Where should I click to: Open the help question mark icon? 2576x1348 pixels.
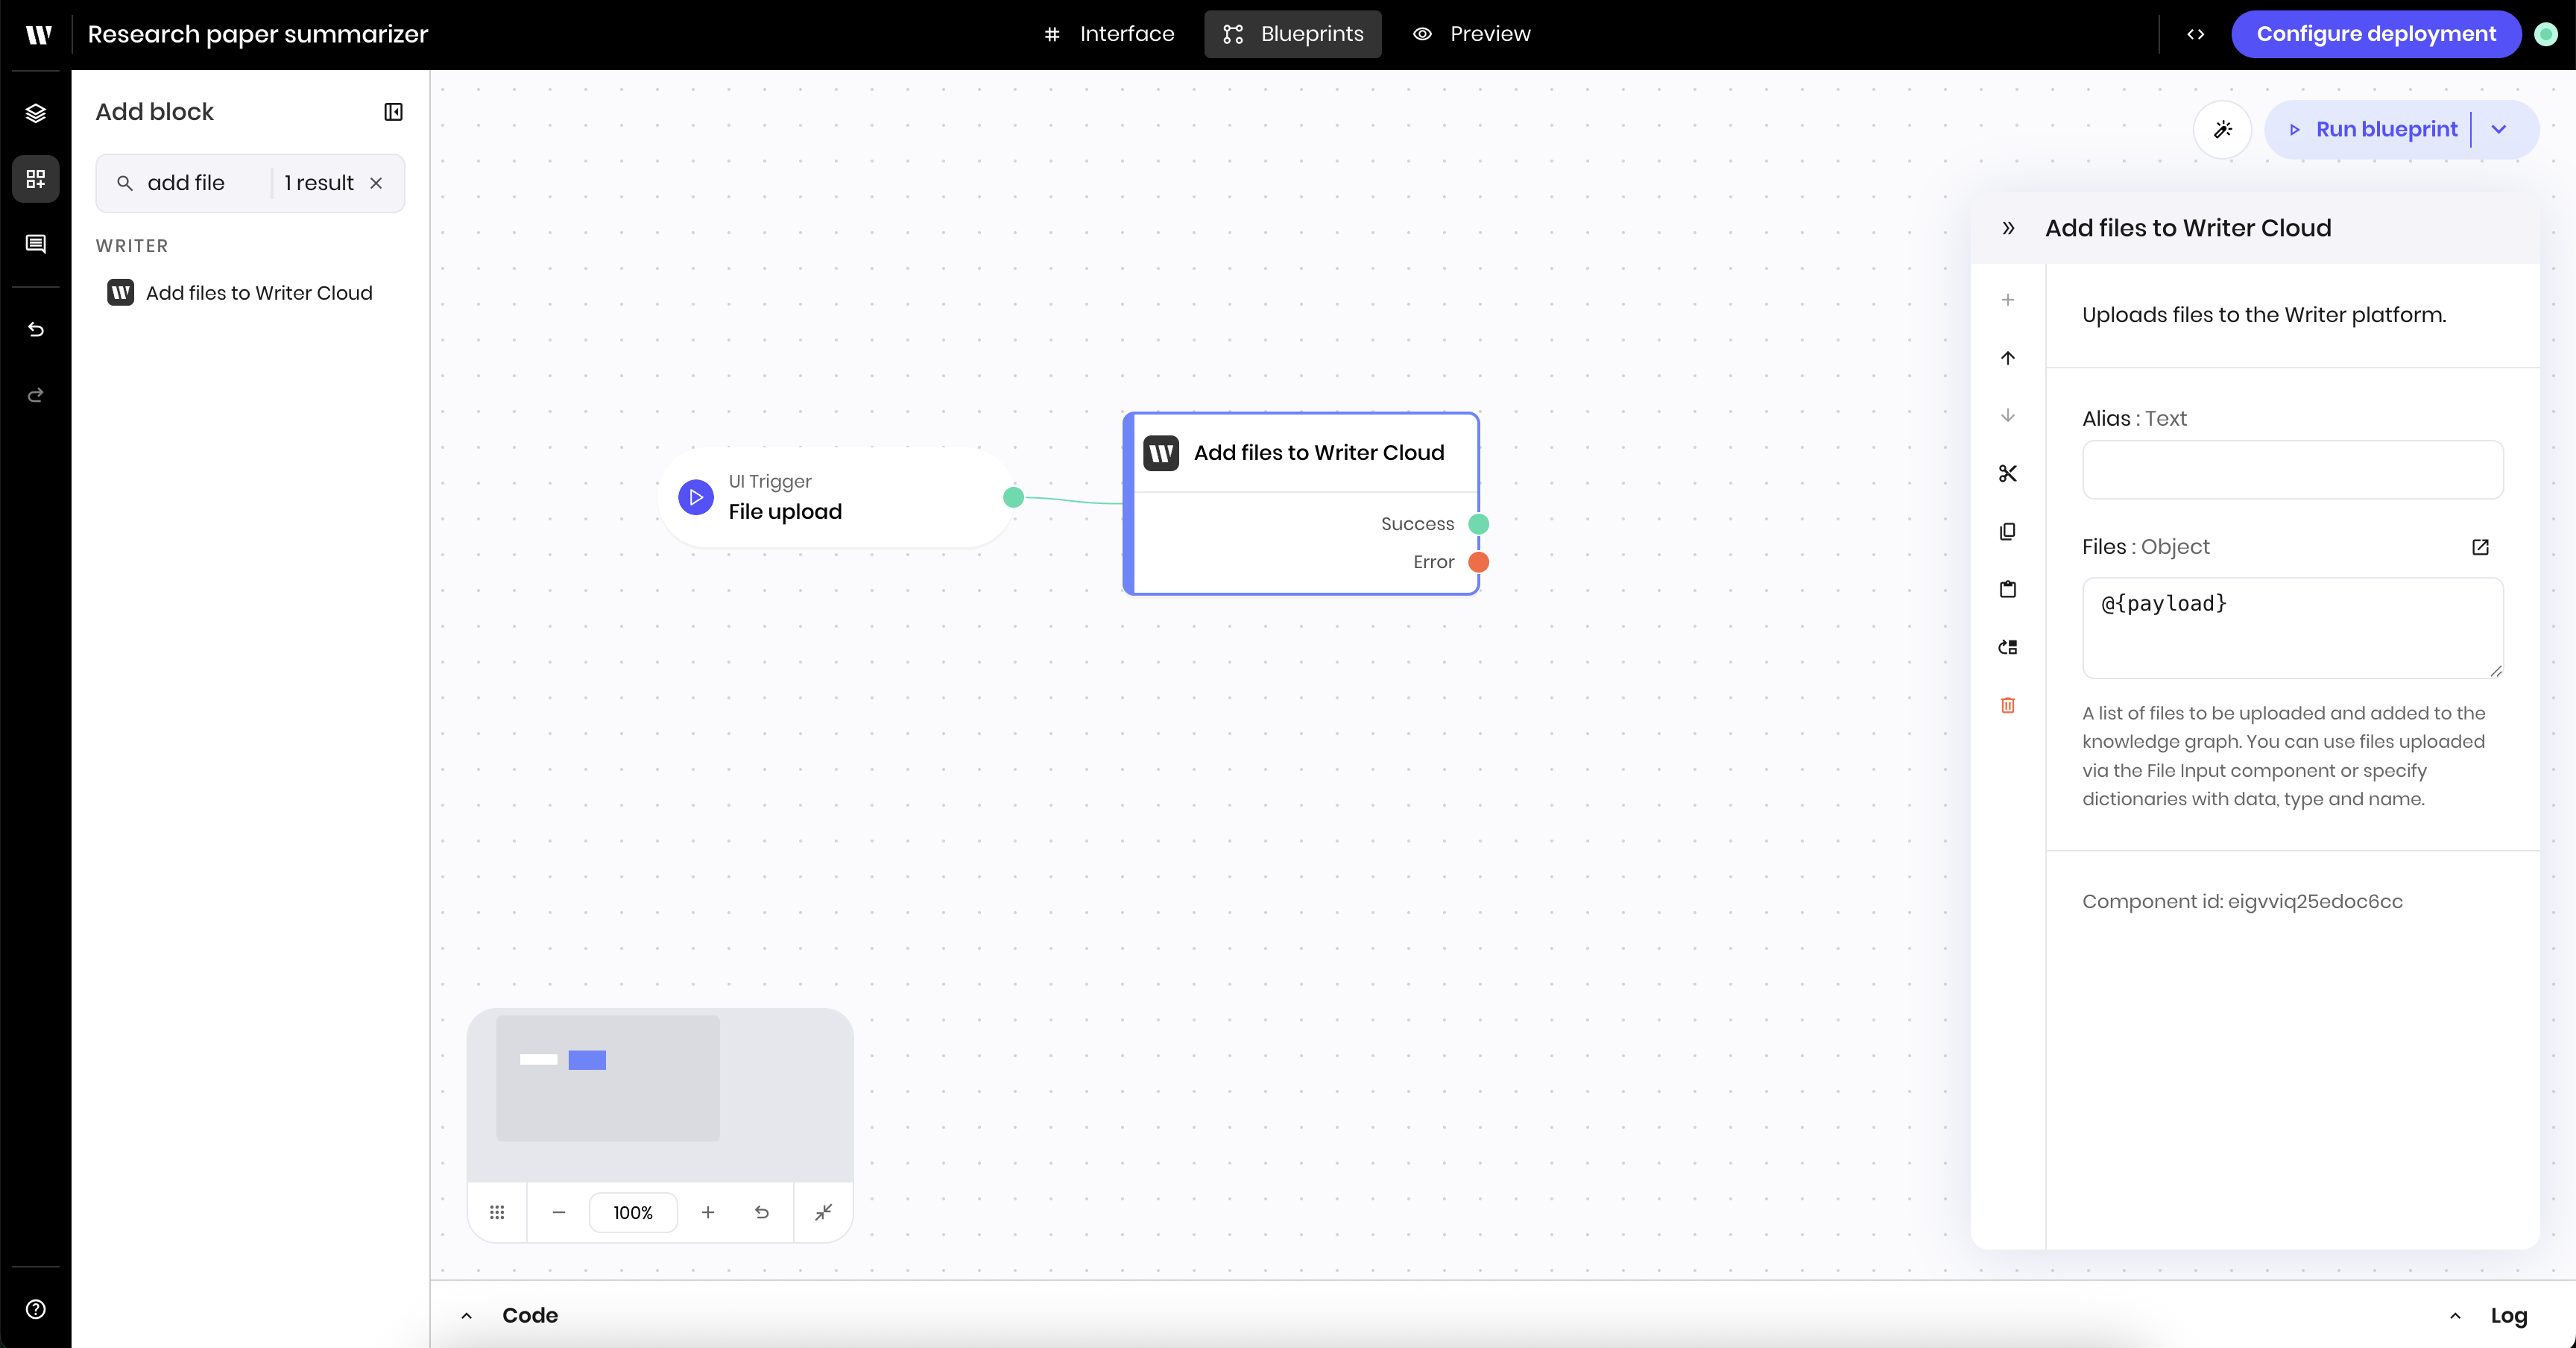(36, 1309)
